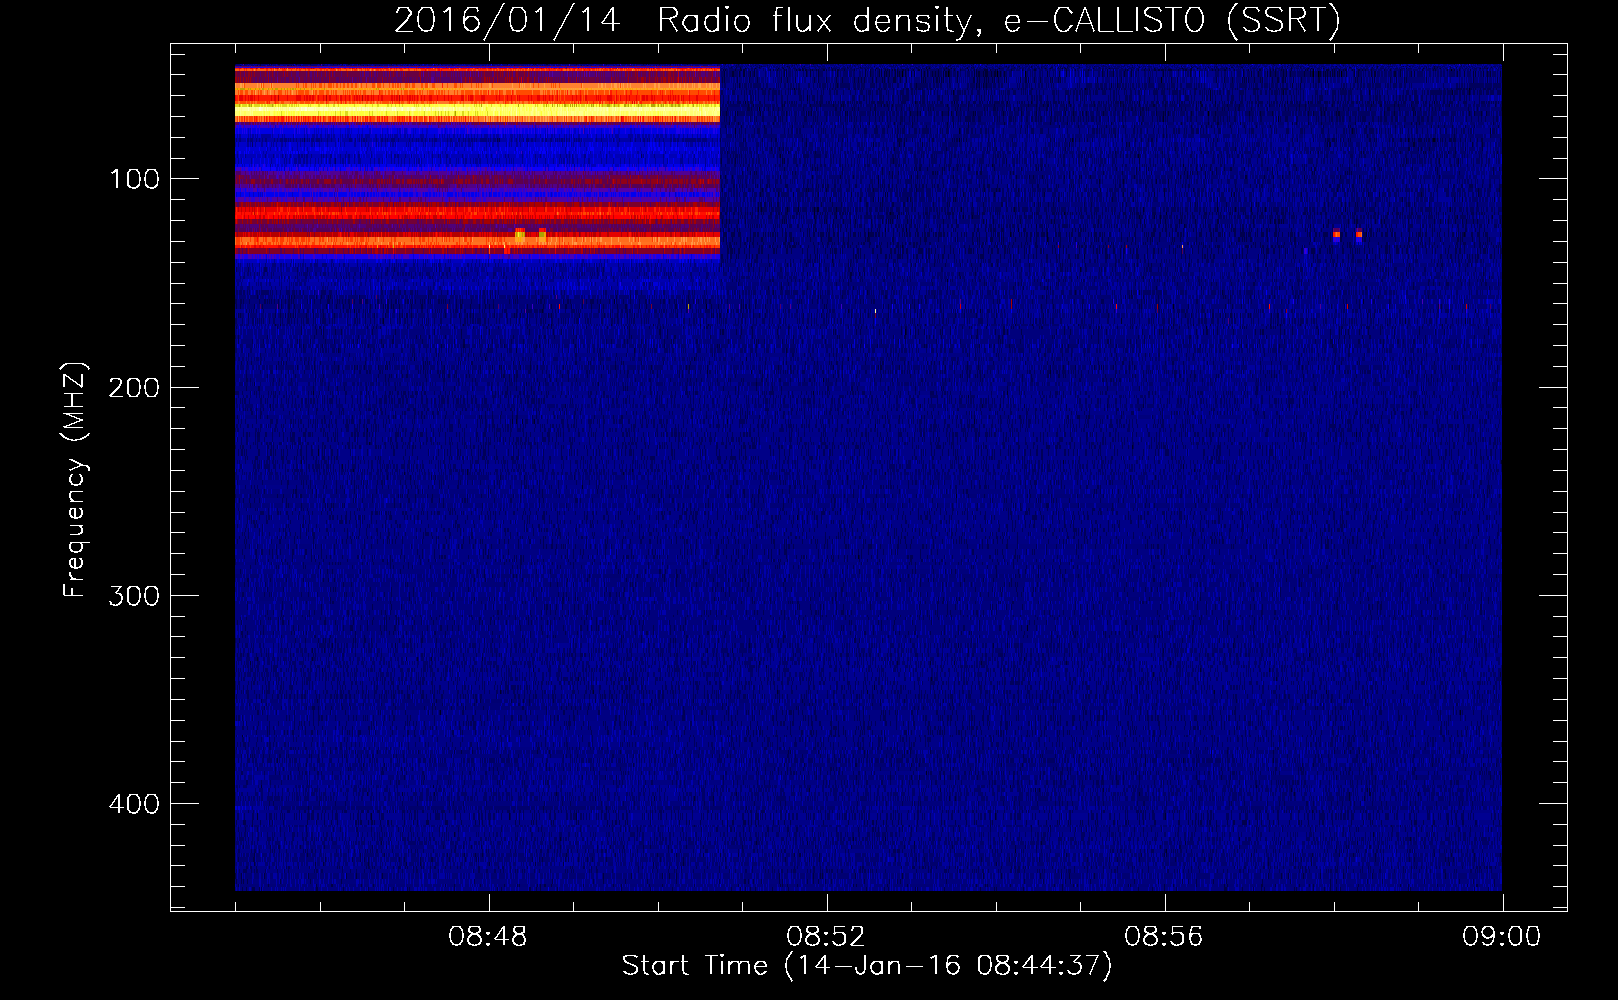Image resolution: width=1618 pixels, height=1000 pixels.
Task: Click the 200 frequency tick label
Action: coord(134,387)
